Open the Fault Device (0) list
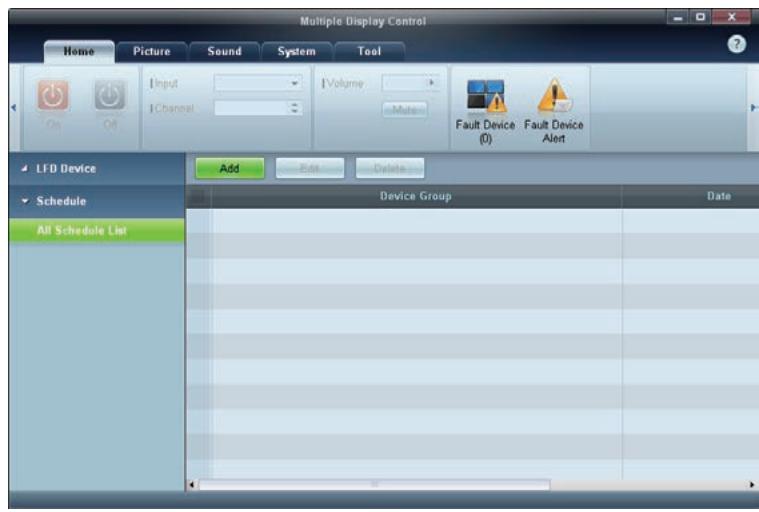Image resolution: width=759 pixels, height=512 pixels. coord(486,111)
